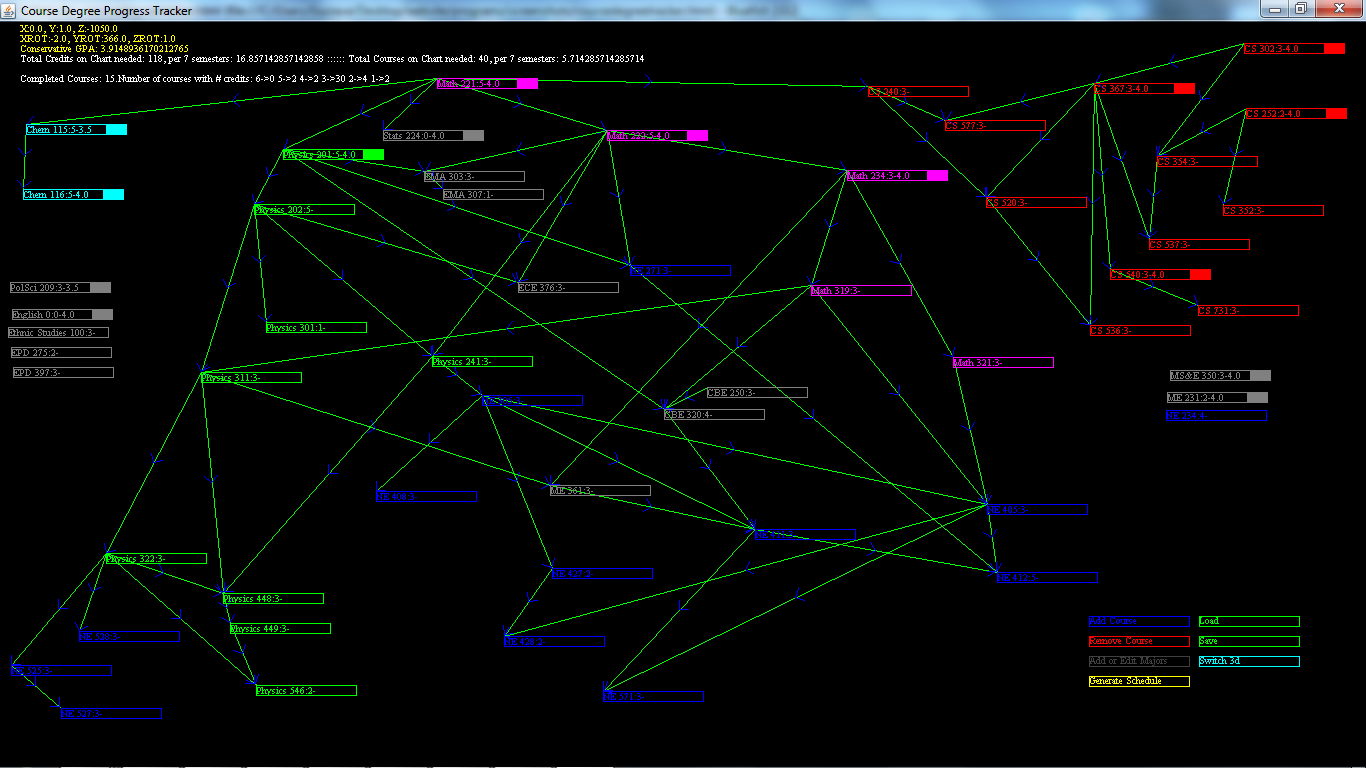The width and height of the screenshot is (1366, 768).
Task: Select the CS 367 course node
Action: pos(1144,89)
